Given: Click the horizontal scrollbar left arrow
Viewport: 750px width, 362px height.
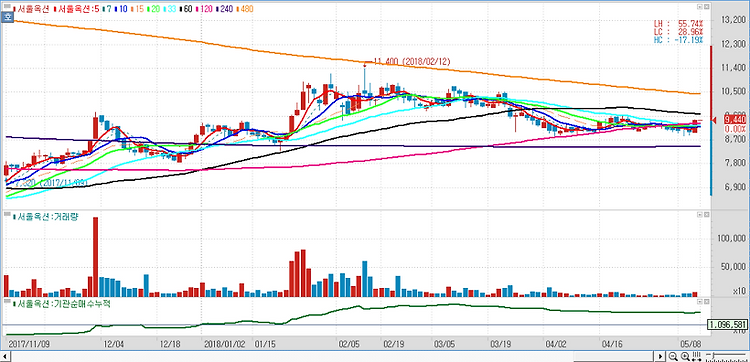Looking at the screenshot, I should (x=6, y=356).
